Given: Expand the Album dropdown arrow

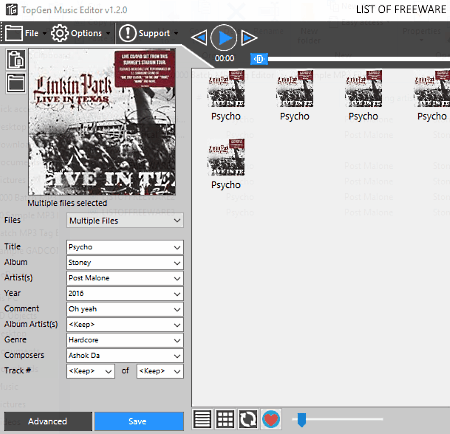Looking at the screenshot, I should tap(177, 263).
